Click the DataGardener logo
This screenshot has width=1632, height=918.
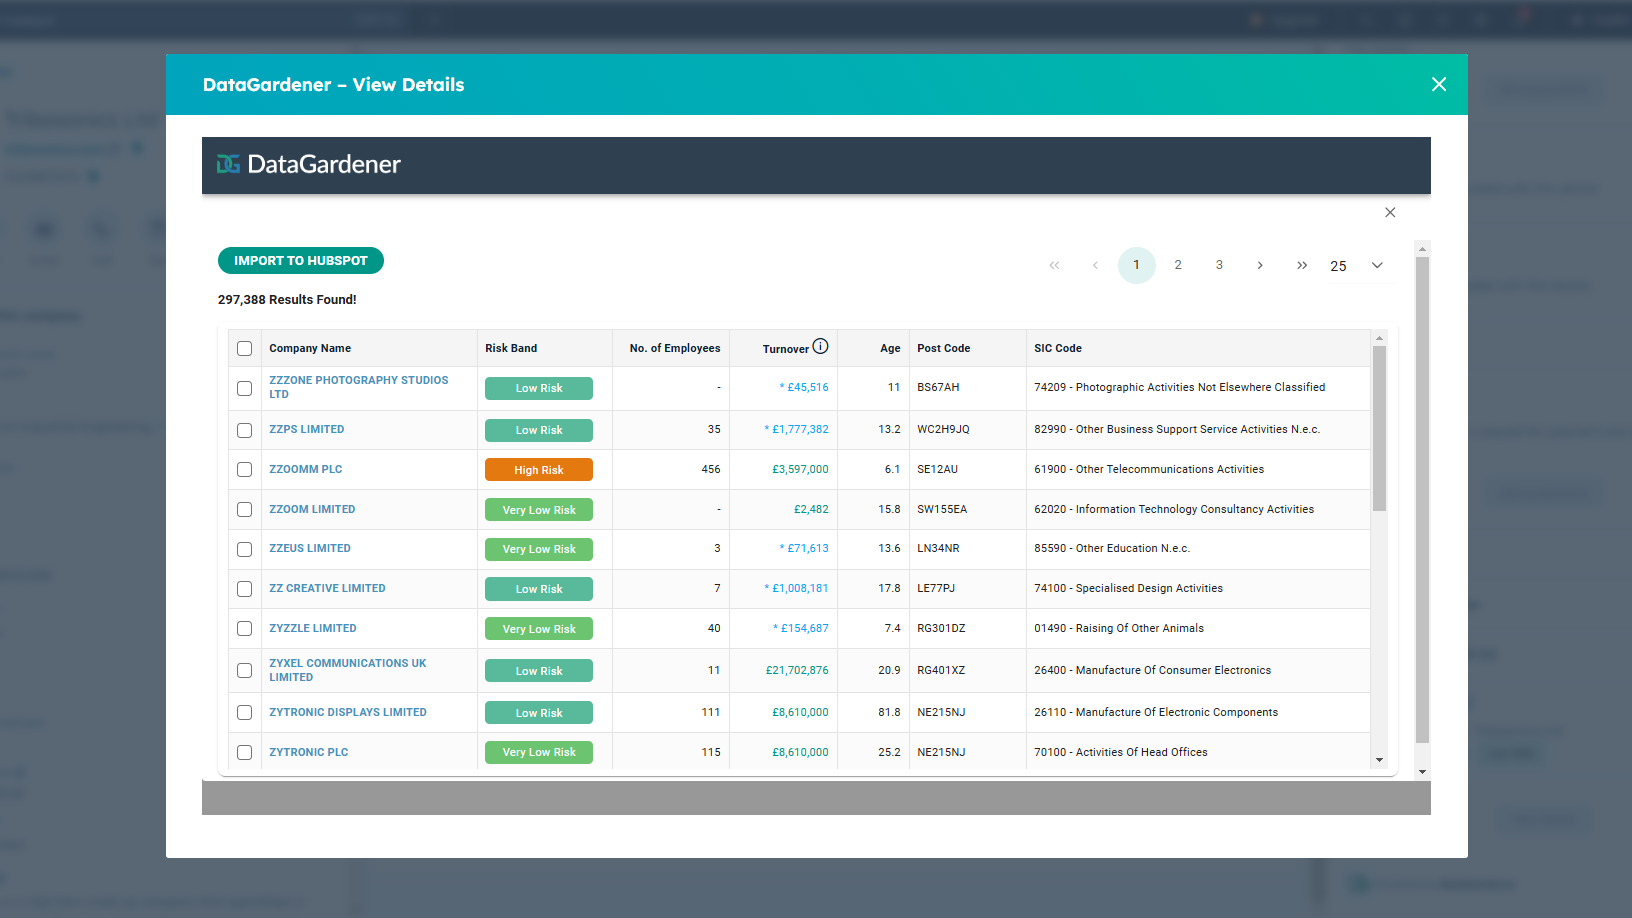click(309, 165)
